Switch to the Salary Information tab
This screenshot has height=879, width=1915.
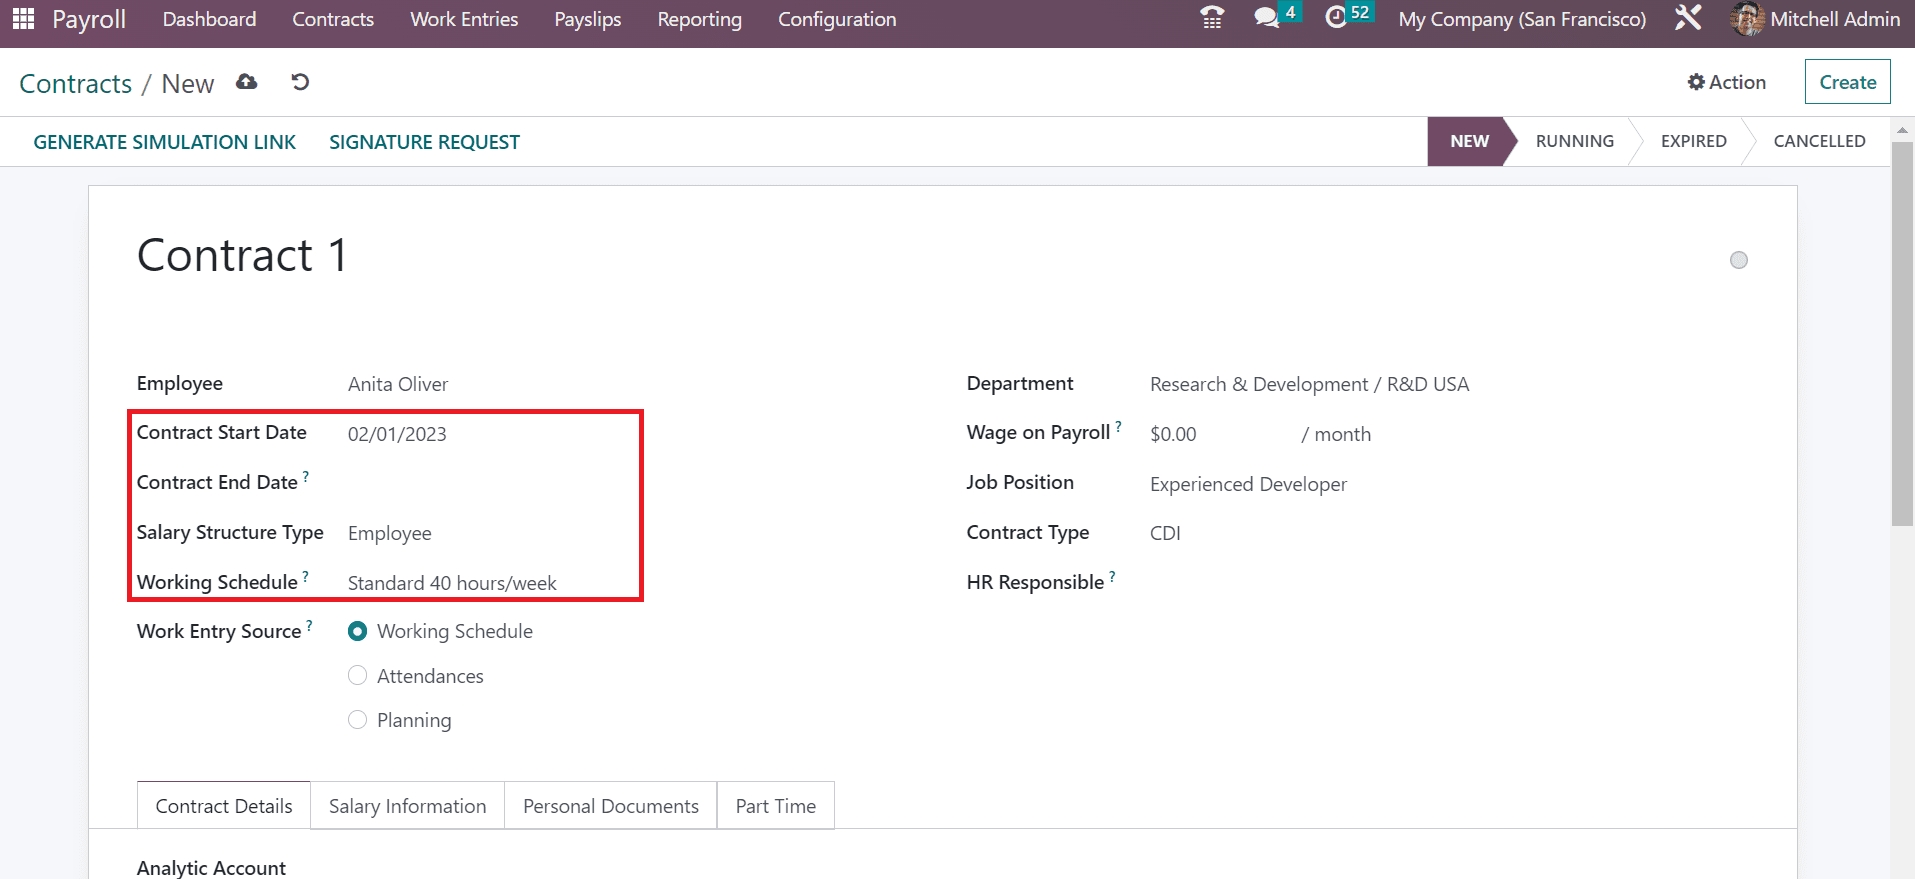407,806
